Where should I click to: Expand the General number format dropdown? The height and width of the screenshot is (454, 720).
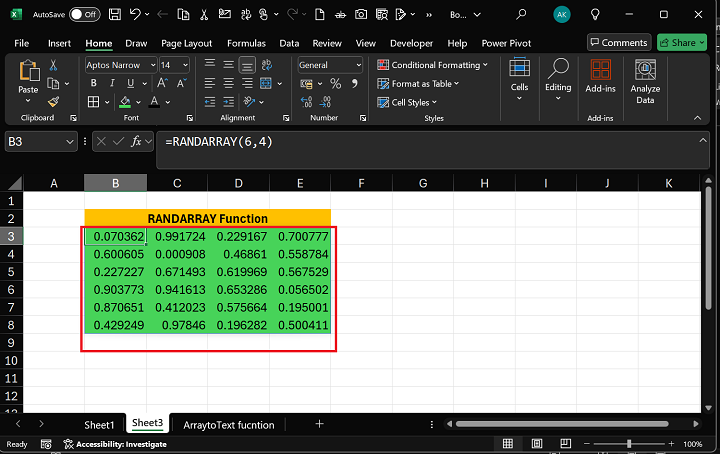point(361,65)
